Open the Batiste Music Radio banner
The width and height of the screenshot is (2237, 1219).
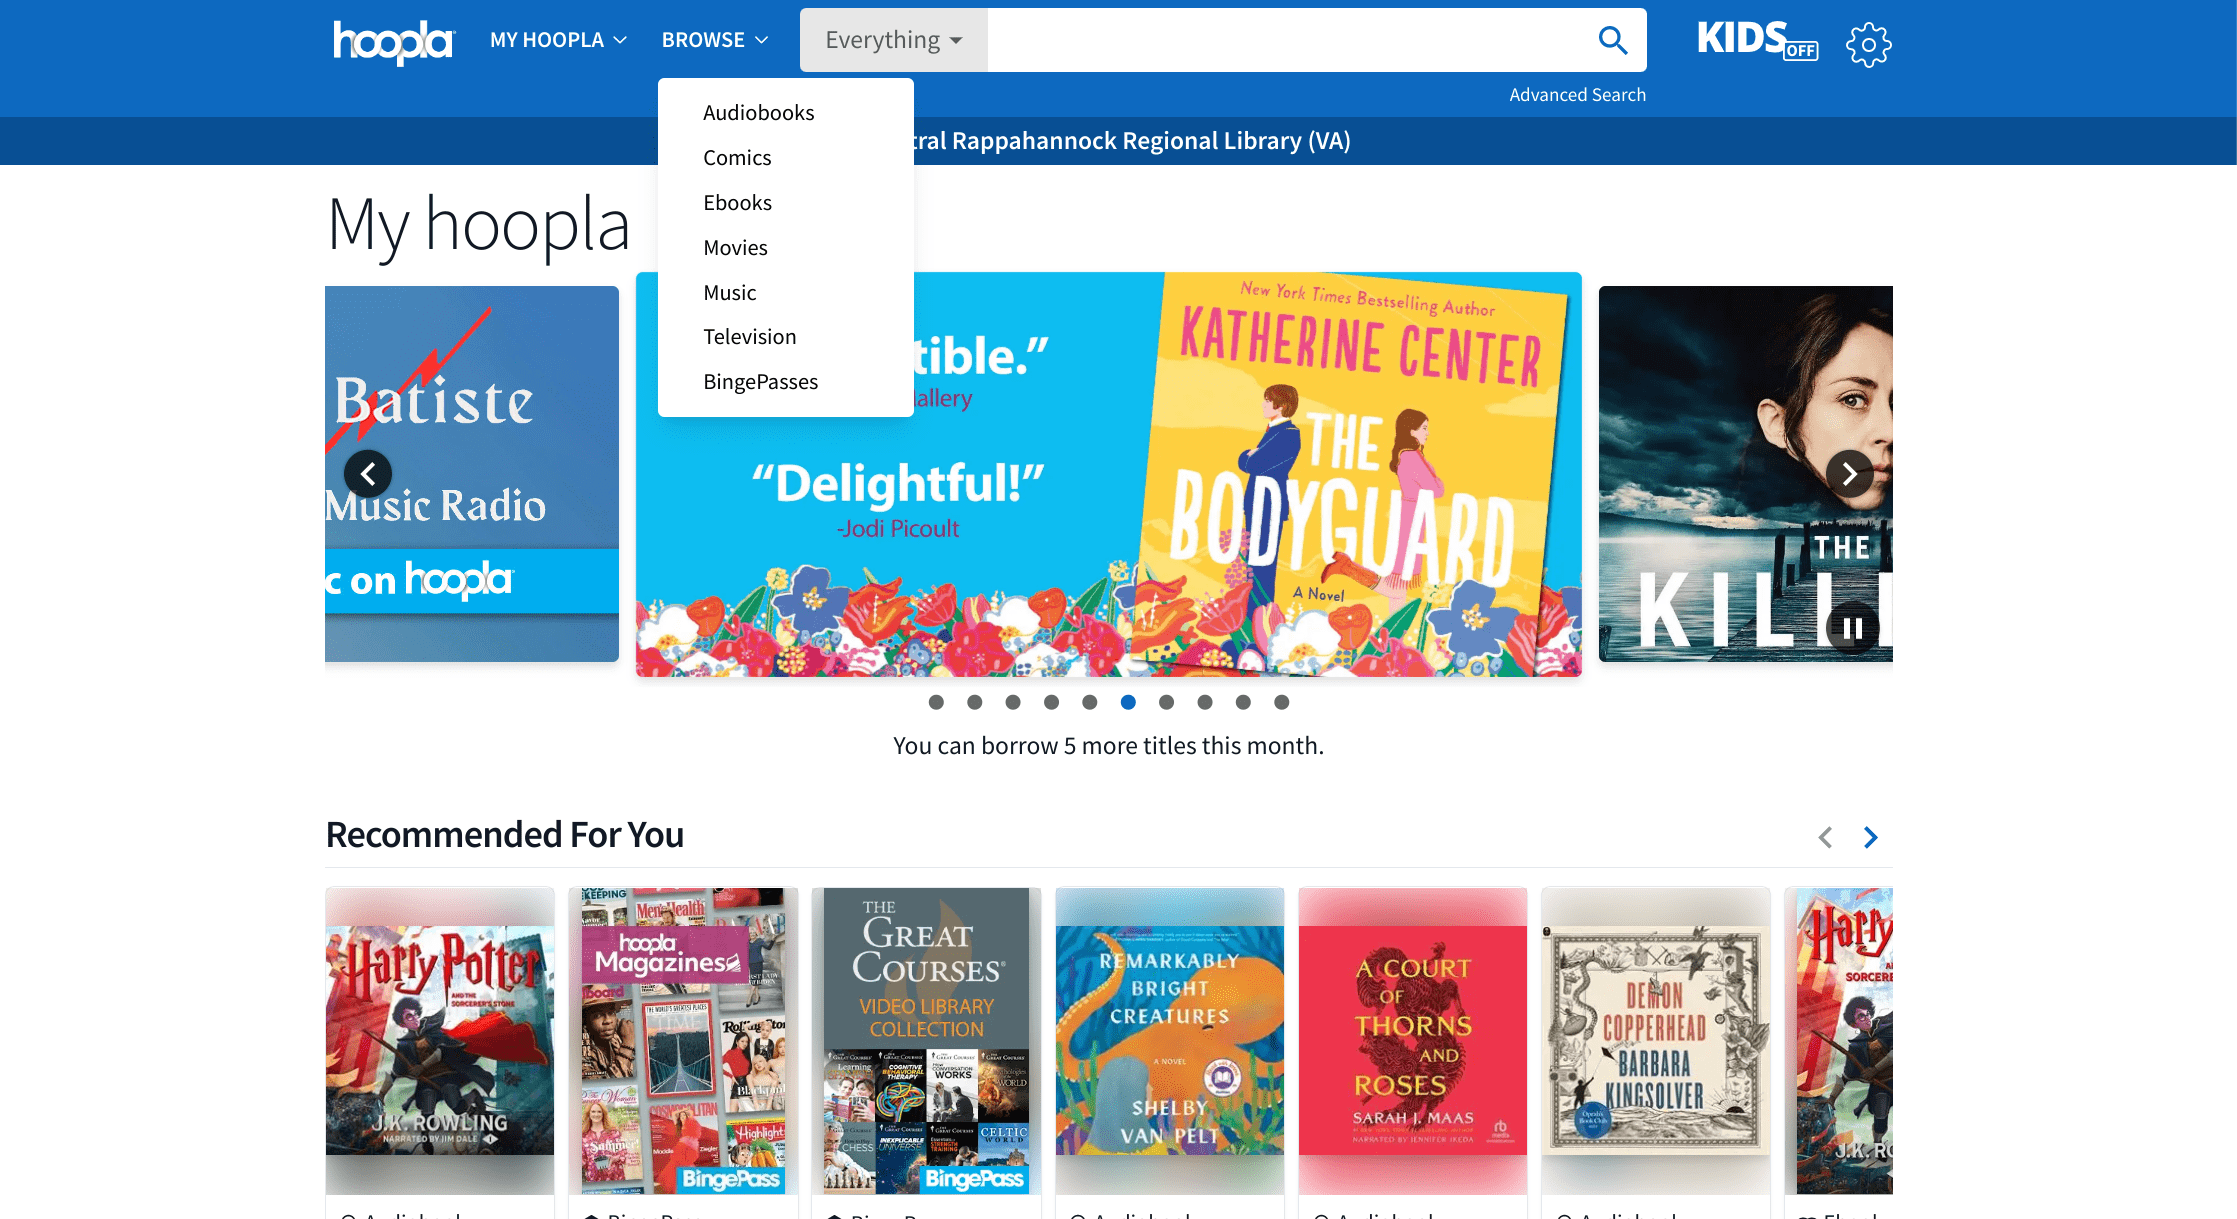pyautogui.click(x=472, y=474)
